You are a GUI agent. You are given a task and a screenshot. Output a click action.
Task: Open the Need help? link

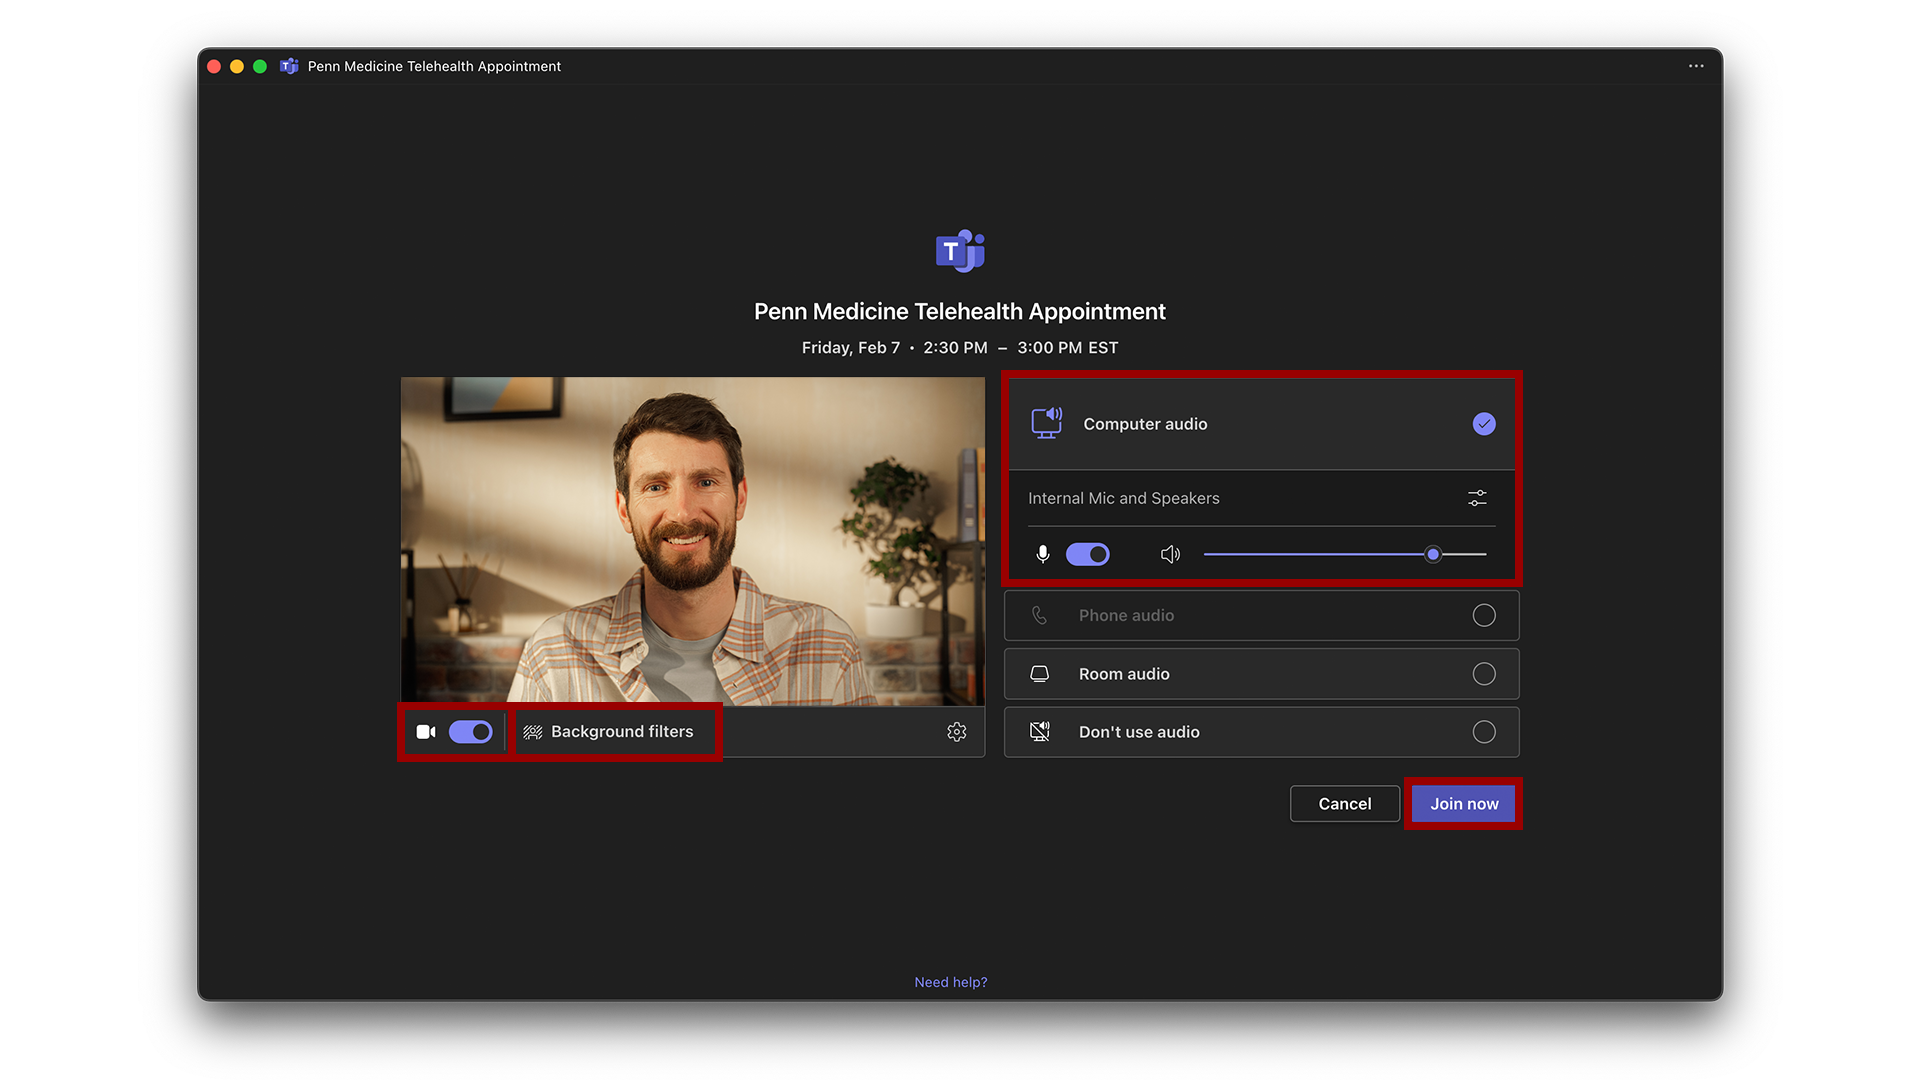click(950, 981)
